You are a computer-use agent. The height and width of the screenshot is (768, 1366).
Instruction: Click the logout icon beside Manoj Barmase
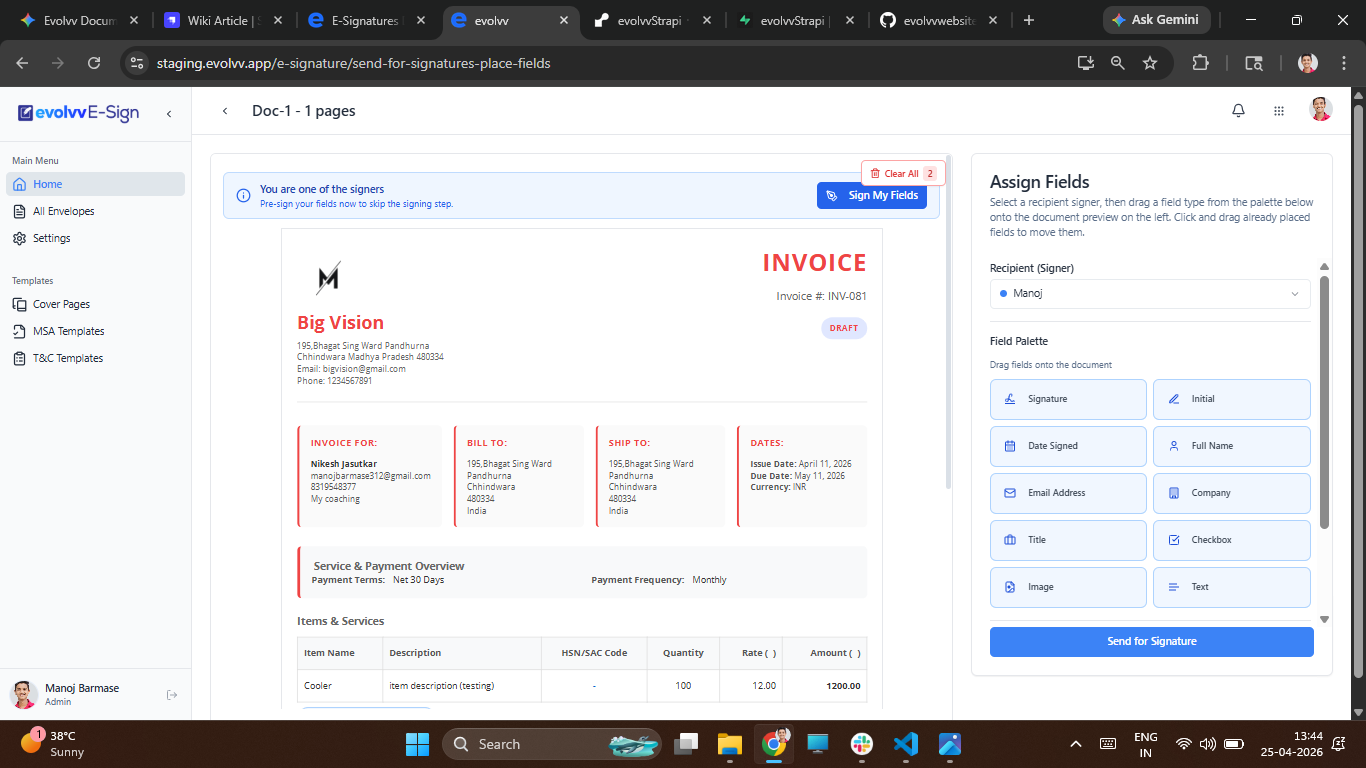(172, 695)
